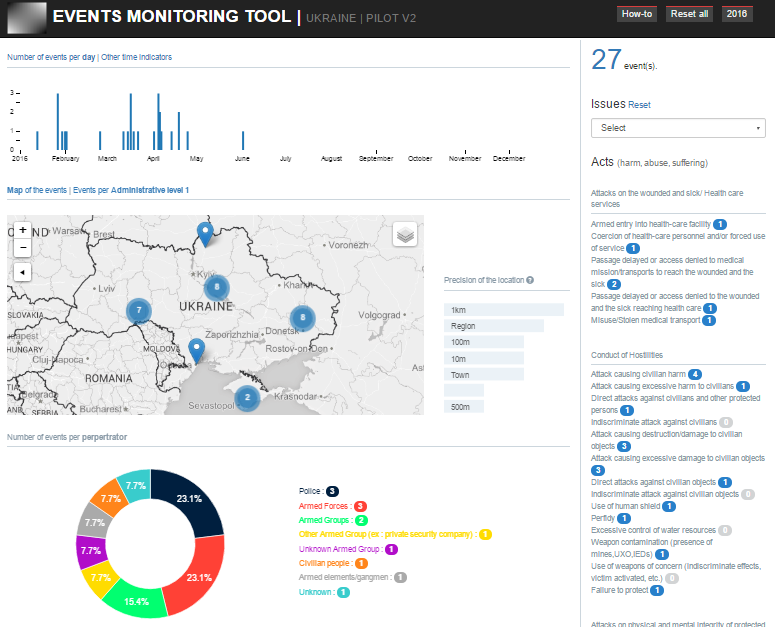Screen dimensions: 775x627
Task: Open the How-to guide
Action: pos(637,14)
